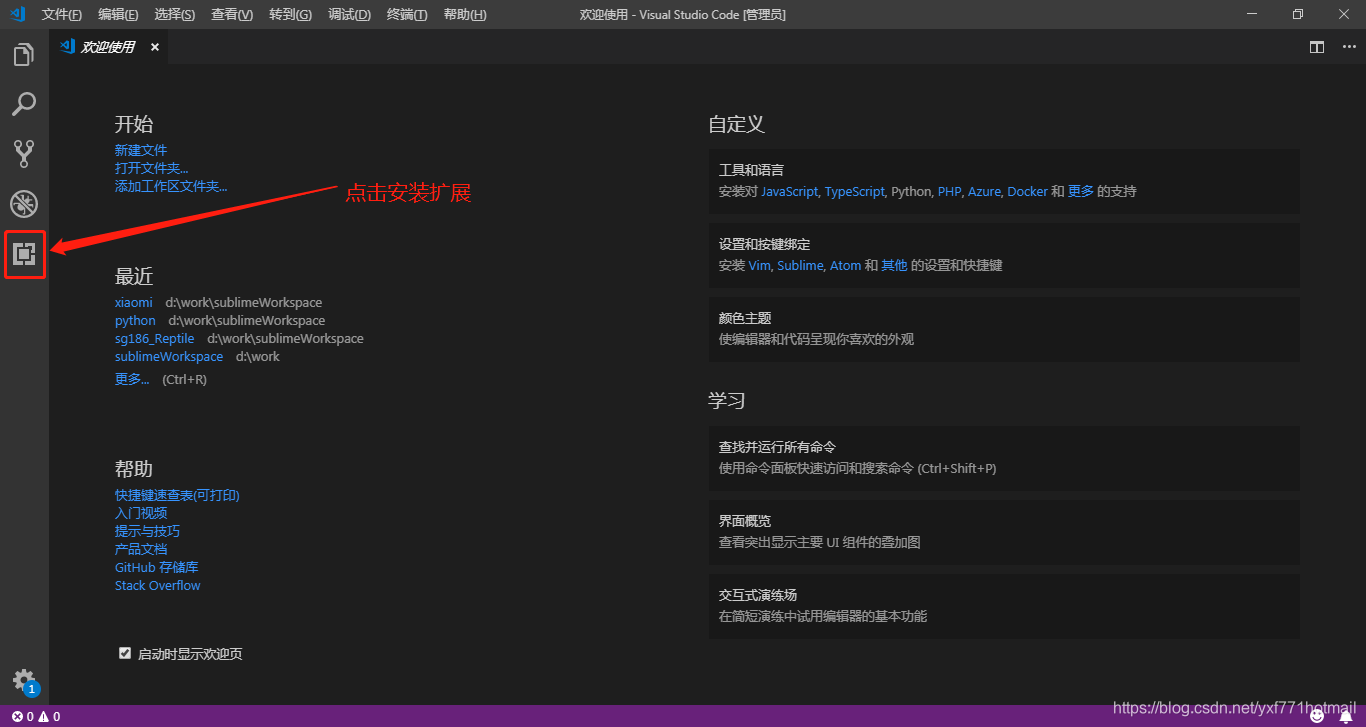Toggle 启动时显示欢迎页 checkbox
Viewport: 1366px width, 727px height.
125,653
